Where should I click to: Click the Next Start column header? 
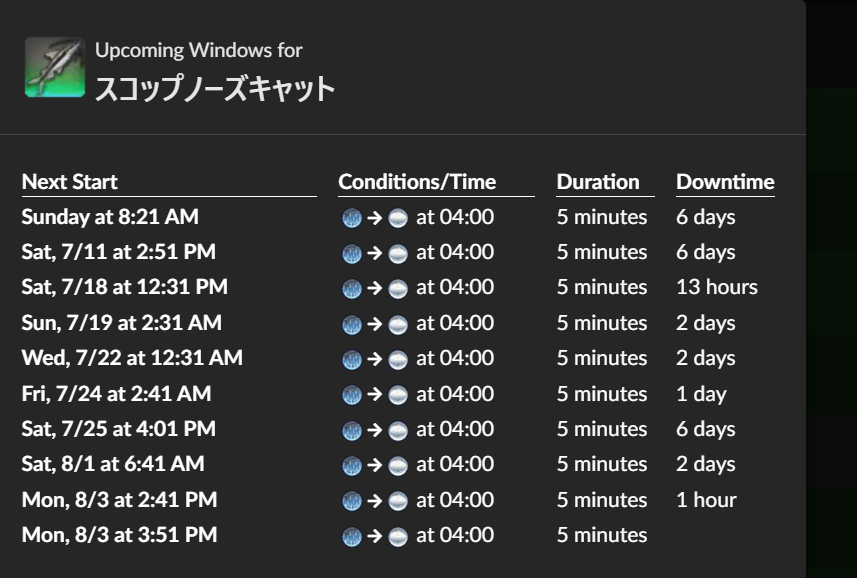click(x=69, y=182)
